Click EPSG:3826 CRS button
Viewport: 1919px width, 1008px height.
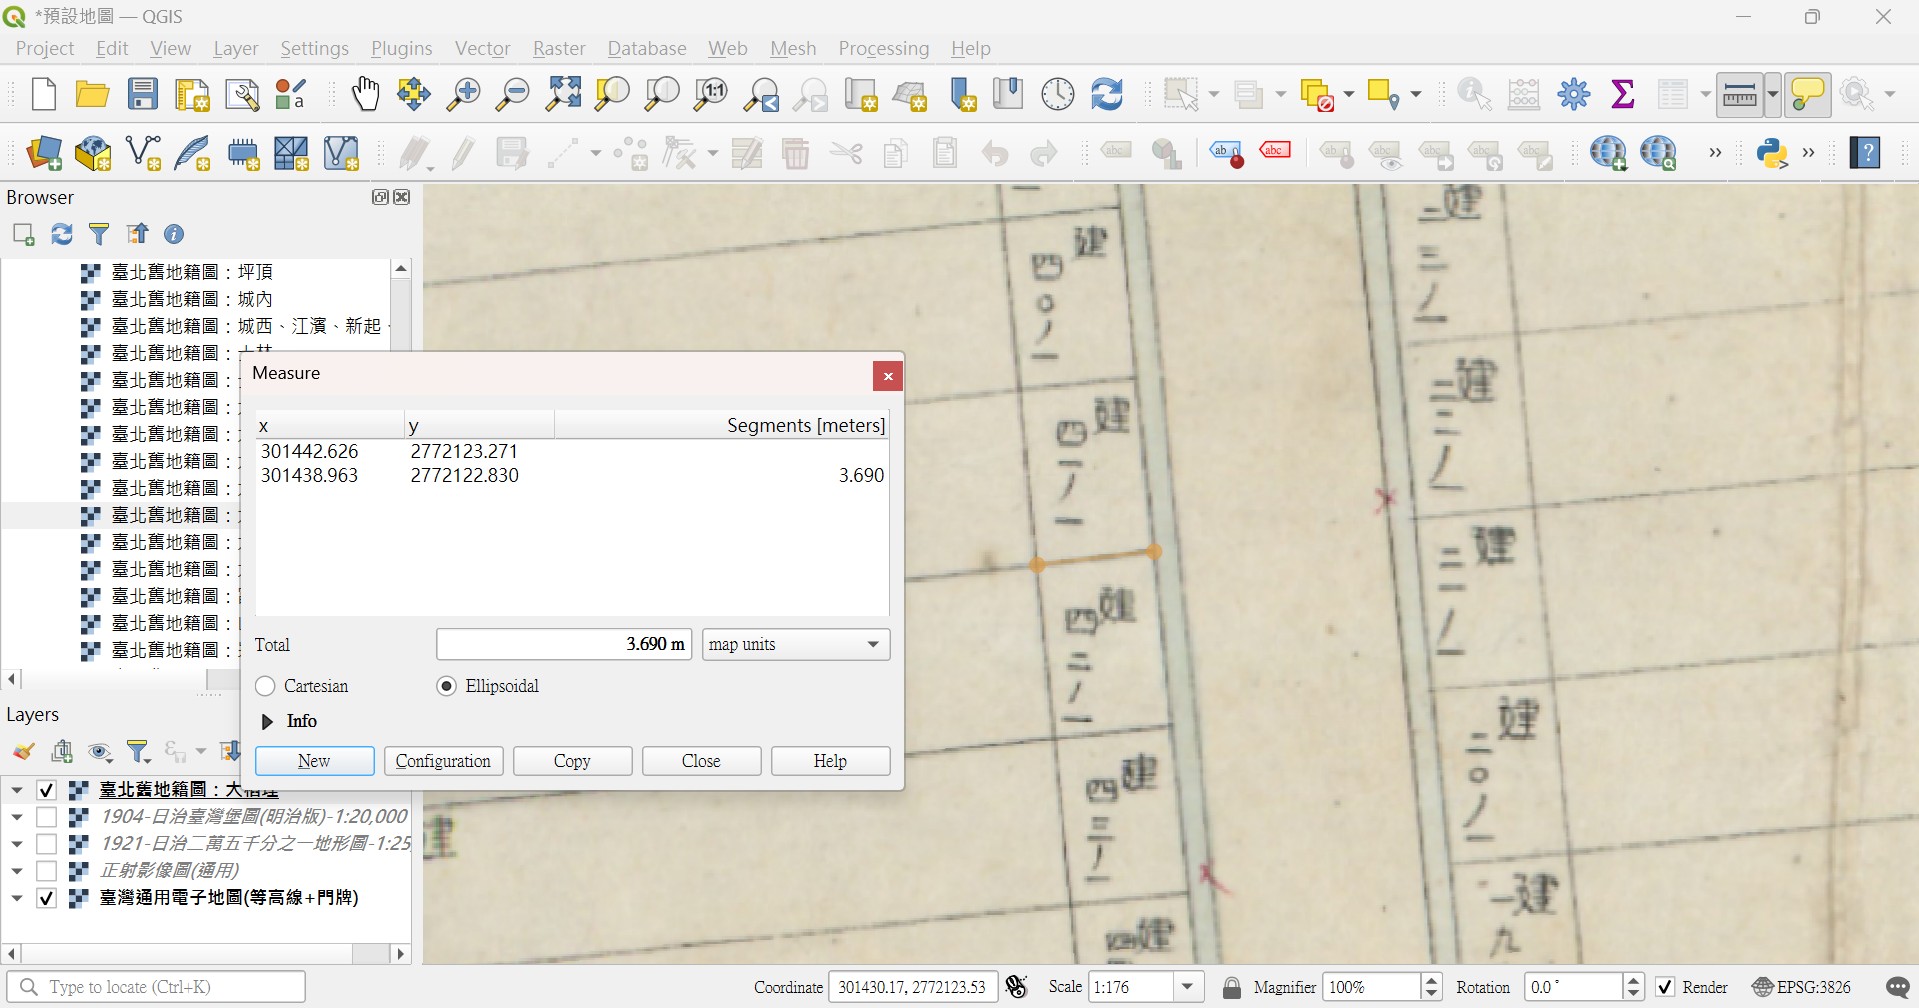point(1801,987)
